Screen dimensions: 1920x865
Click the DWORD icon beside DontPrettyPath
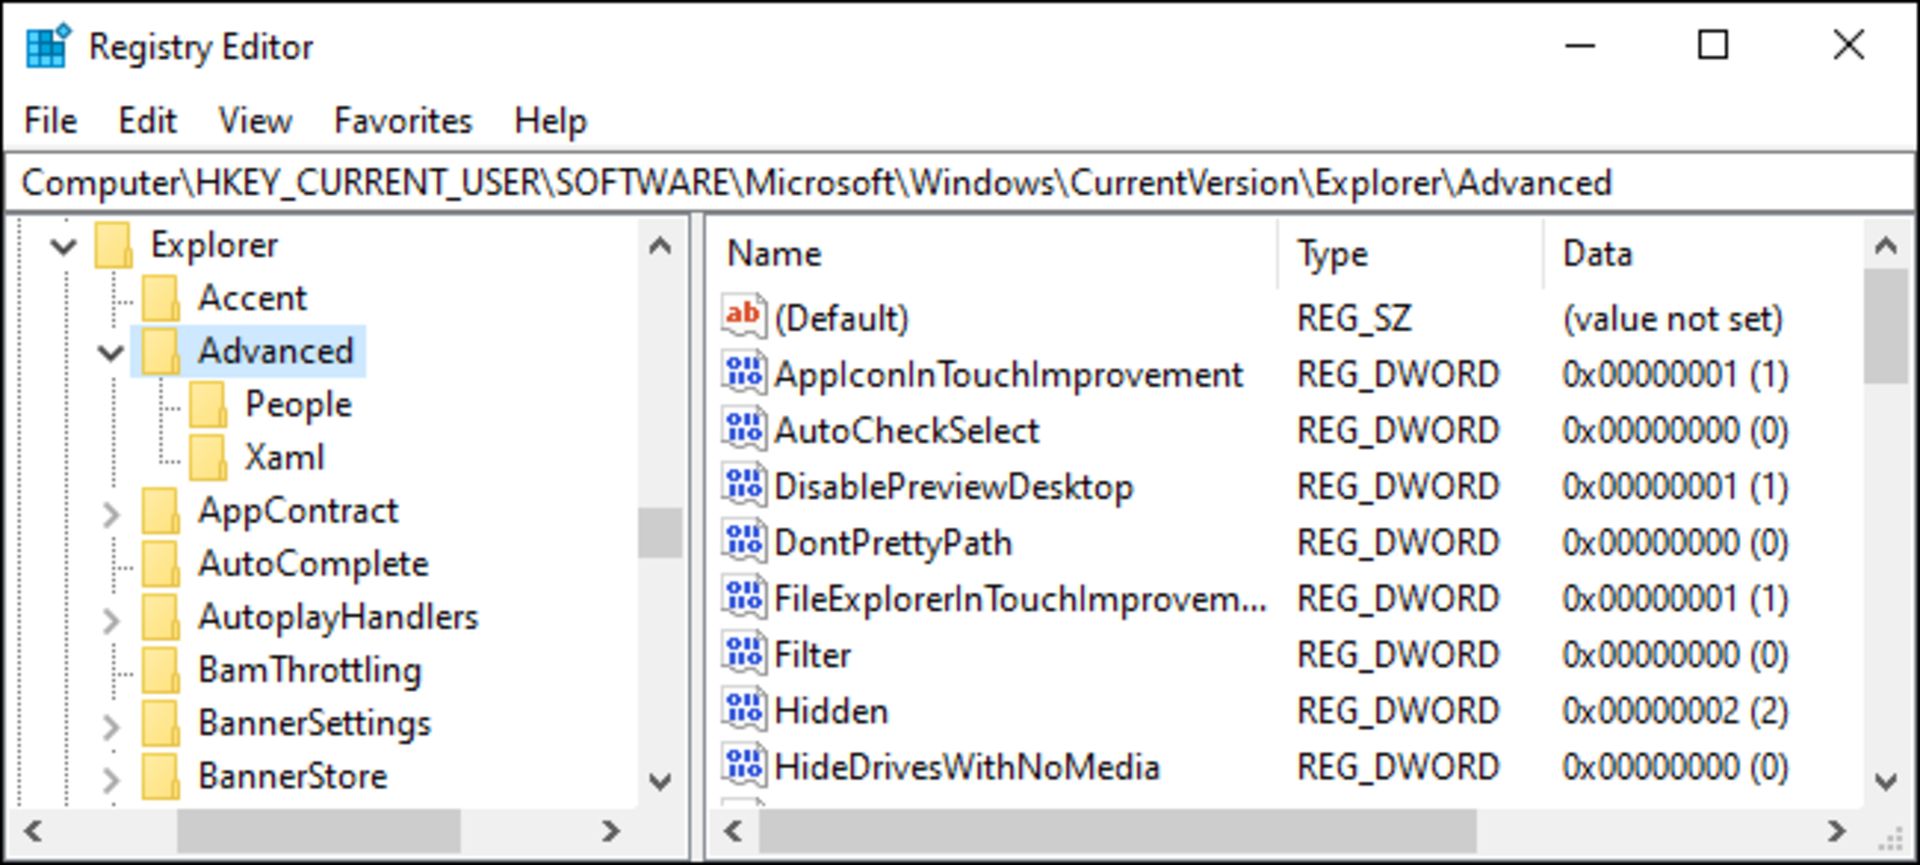pyautogui.click(x=744, y=540)
